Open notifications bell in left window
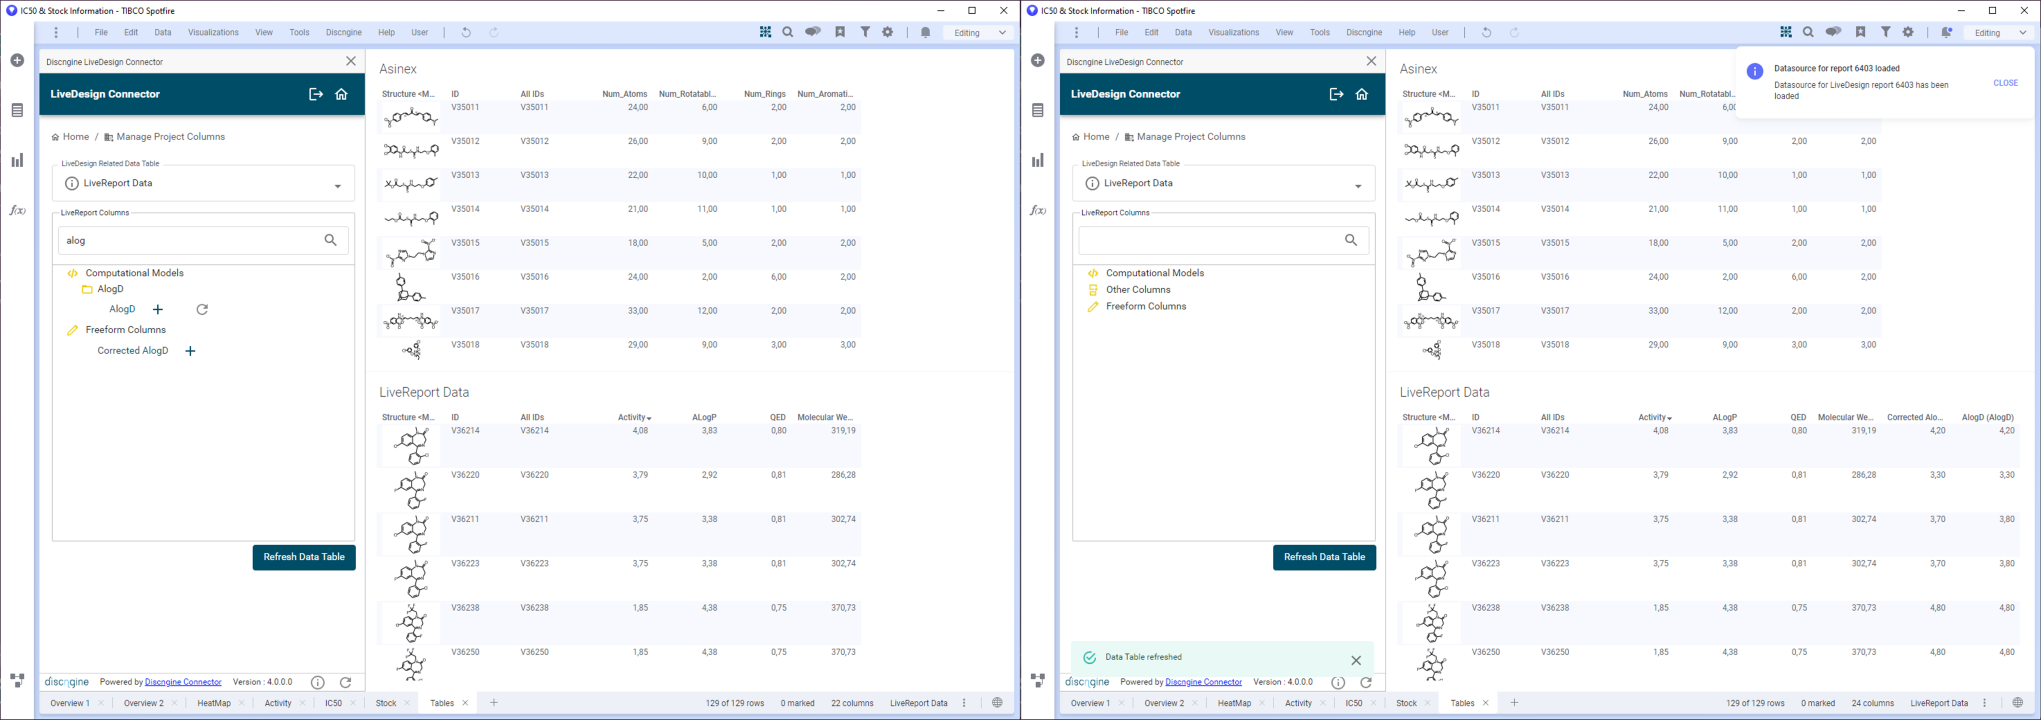This screenshot has width=2041, height=720. point(926,32)
